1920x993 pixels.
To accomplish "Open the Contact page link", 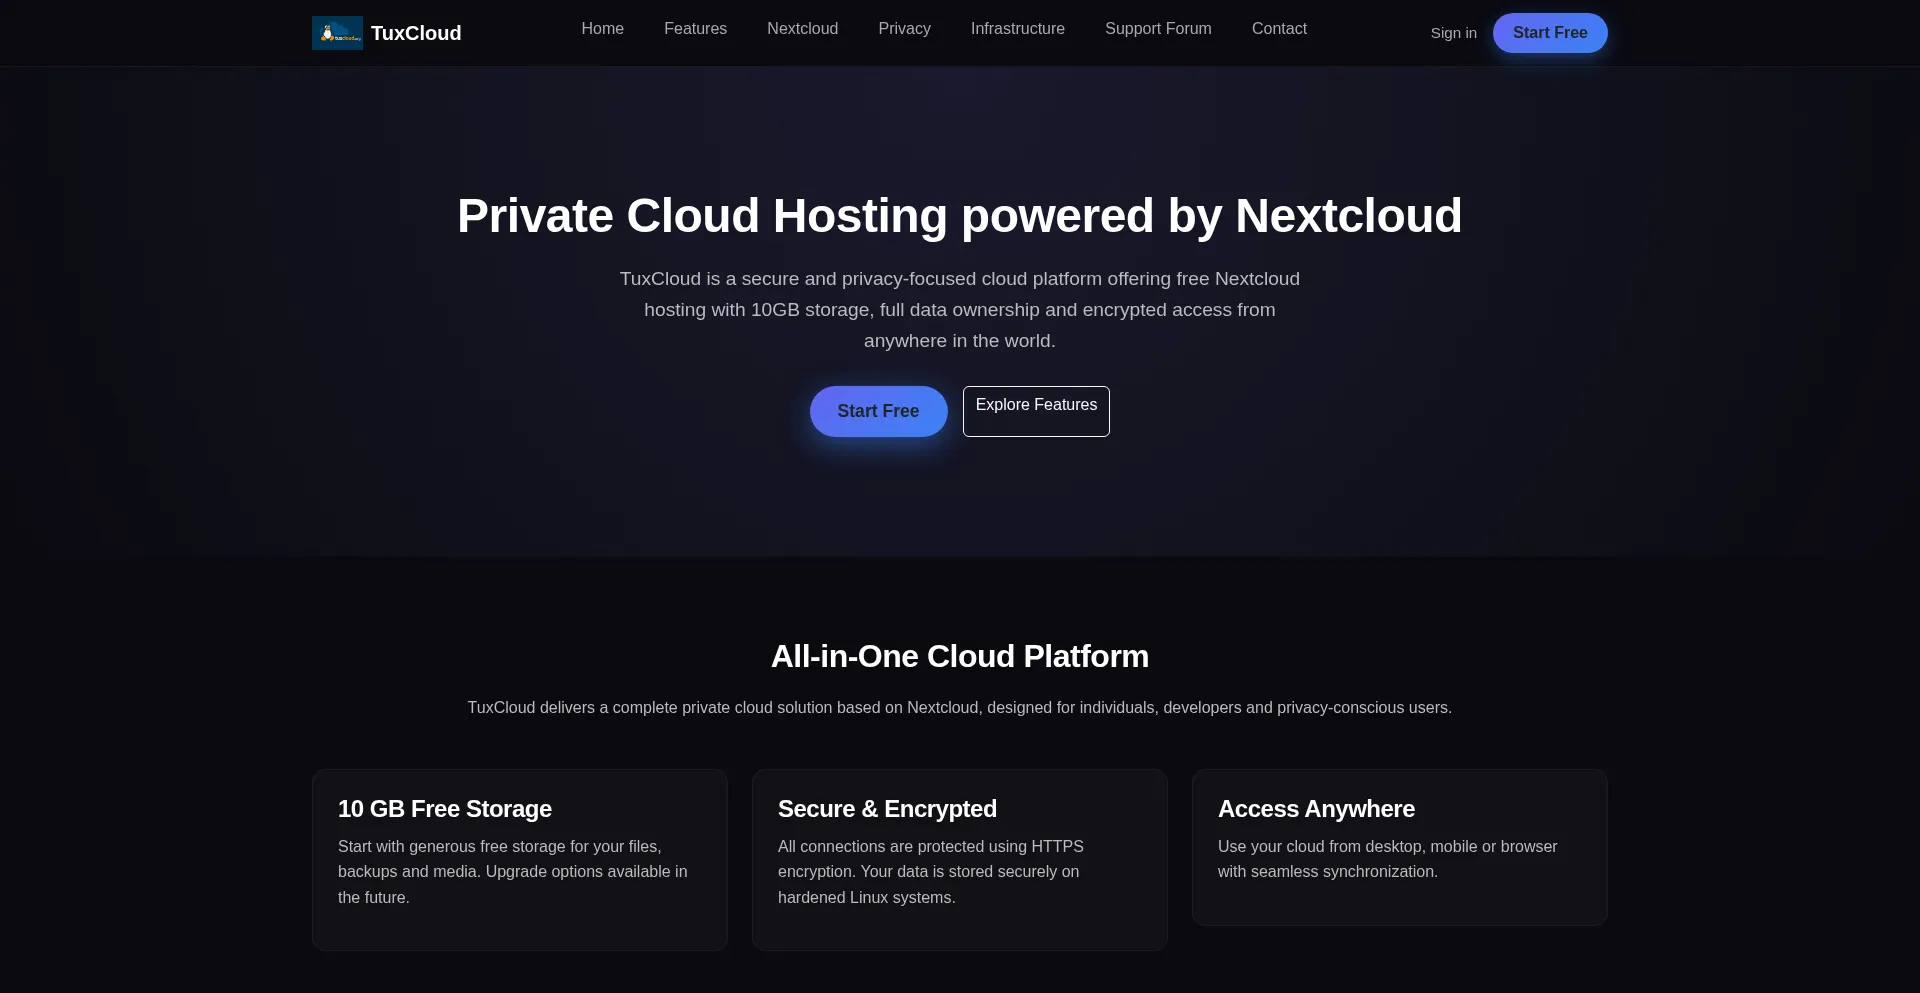I will (1279, 29).
